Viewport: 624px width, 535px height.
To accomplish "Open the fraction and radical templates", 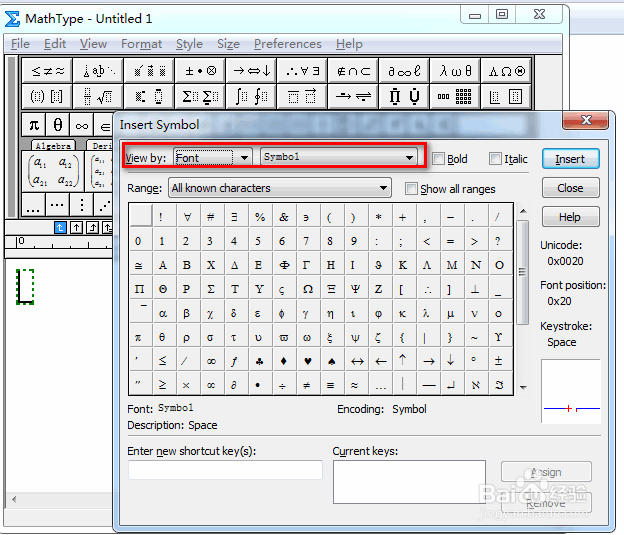I will point(98,96).
